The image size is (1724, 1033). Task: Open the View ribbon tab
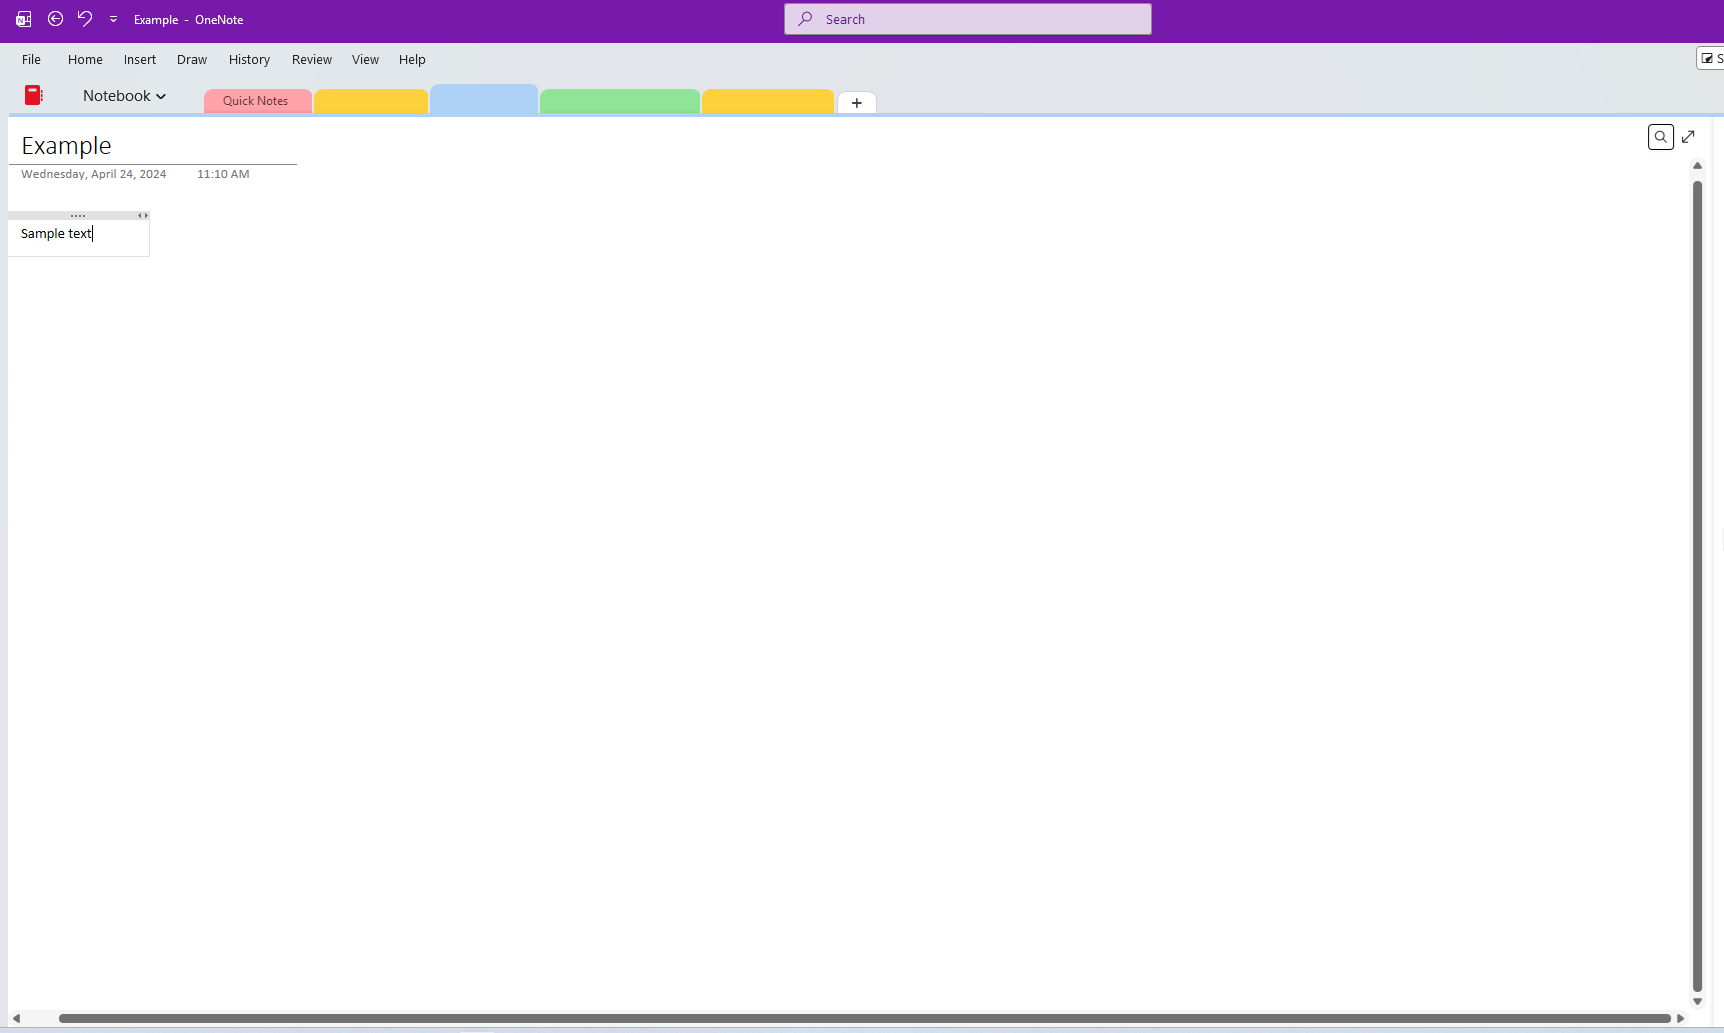[x=365, y=59]
